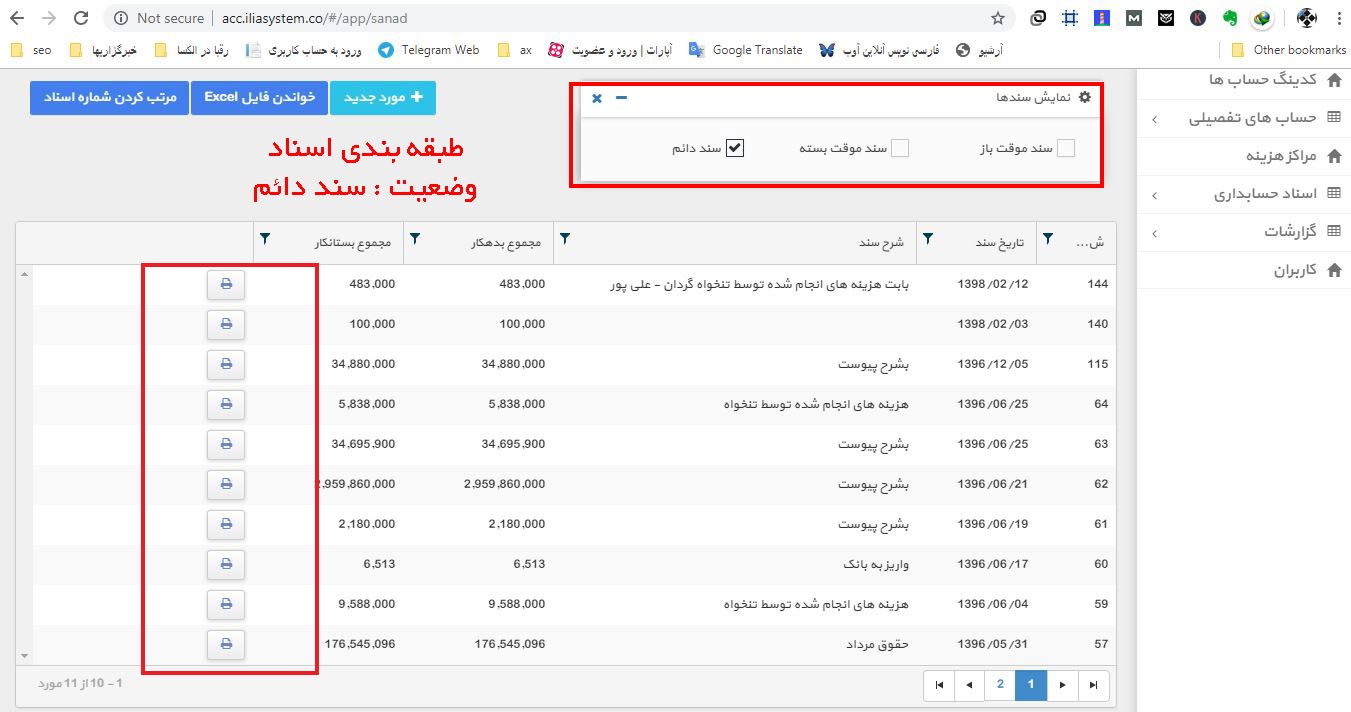The width and height of the screenshot is (1351, 712).
Task: Print the first document dated 1398/02/12
Action: click(226, 284)
